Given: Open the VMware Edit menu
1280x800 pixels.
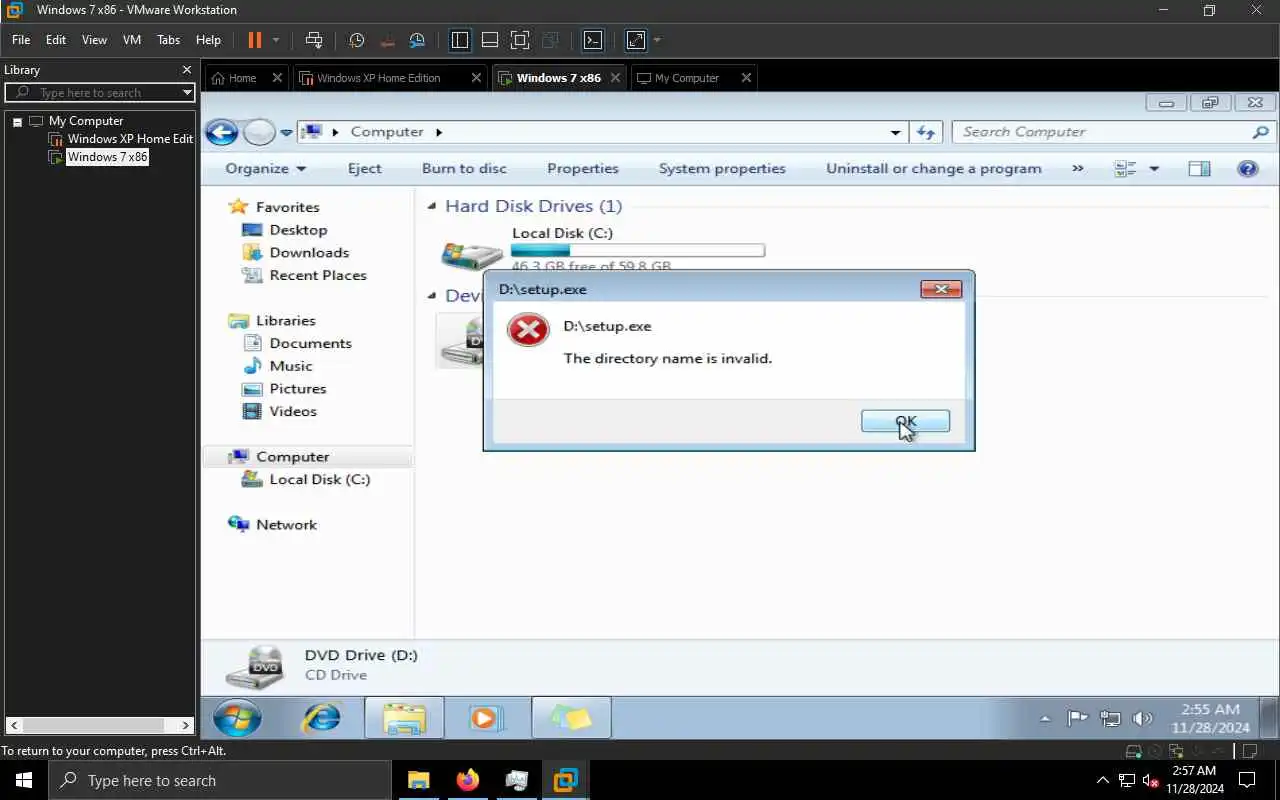Looking at the screenshot, I should tap(56, 40).
